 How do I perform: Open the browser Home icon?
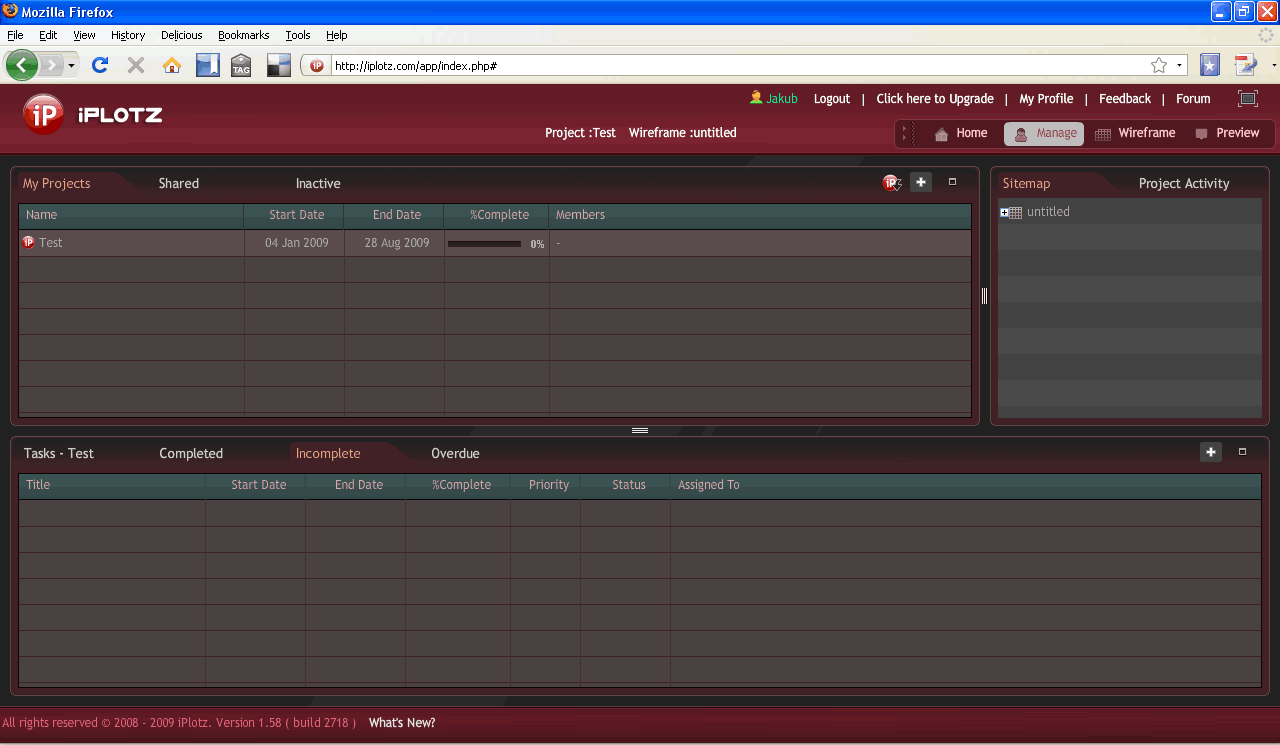coord(172,65)
